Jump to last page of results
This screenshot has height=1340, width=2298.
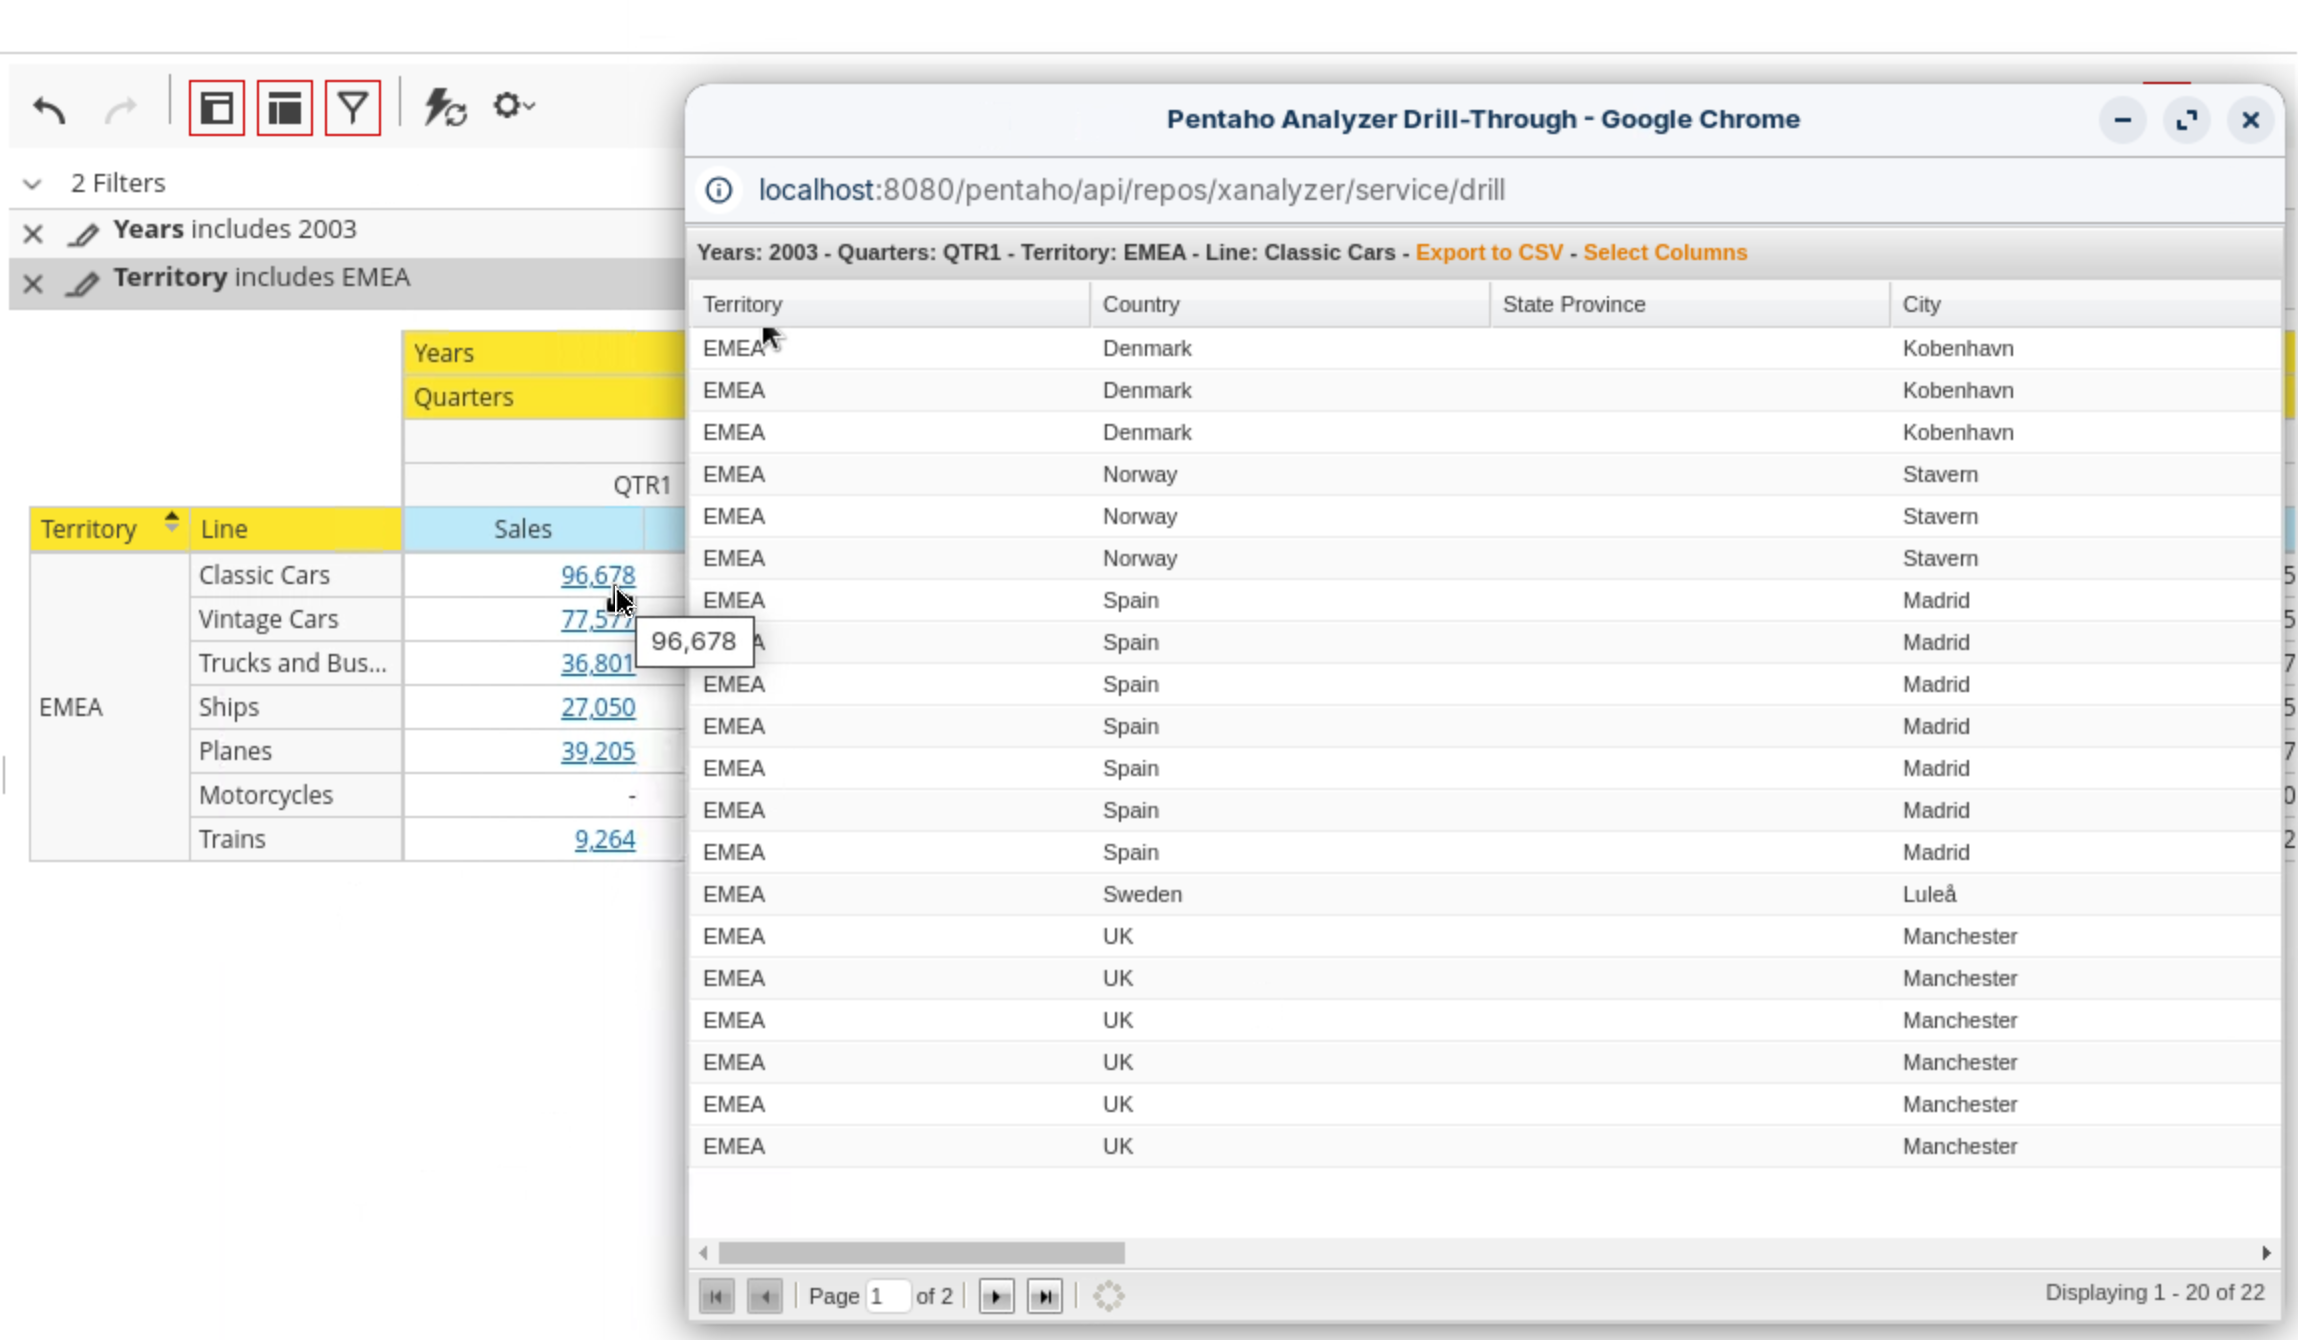click(1045, 1297)
